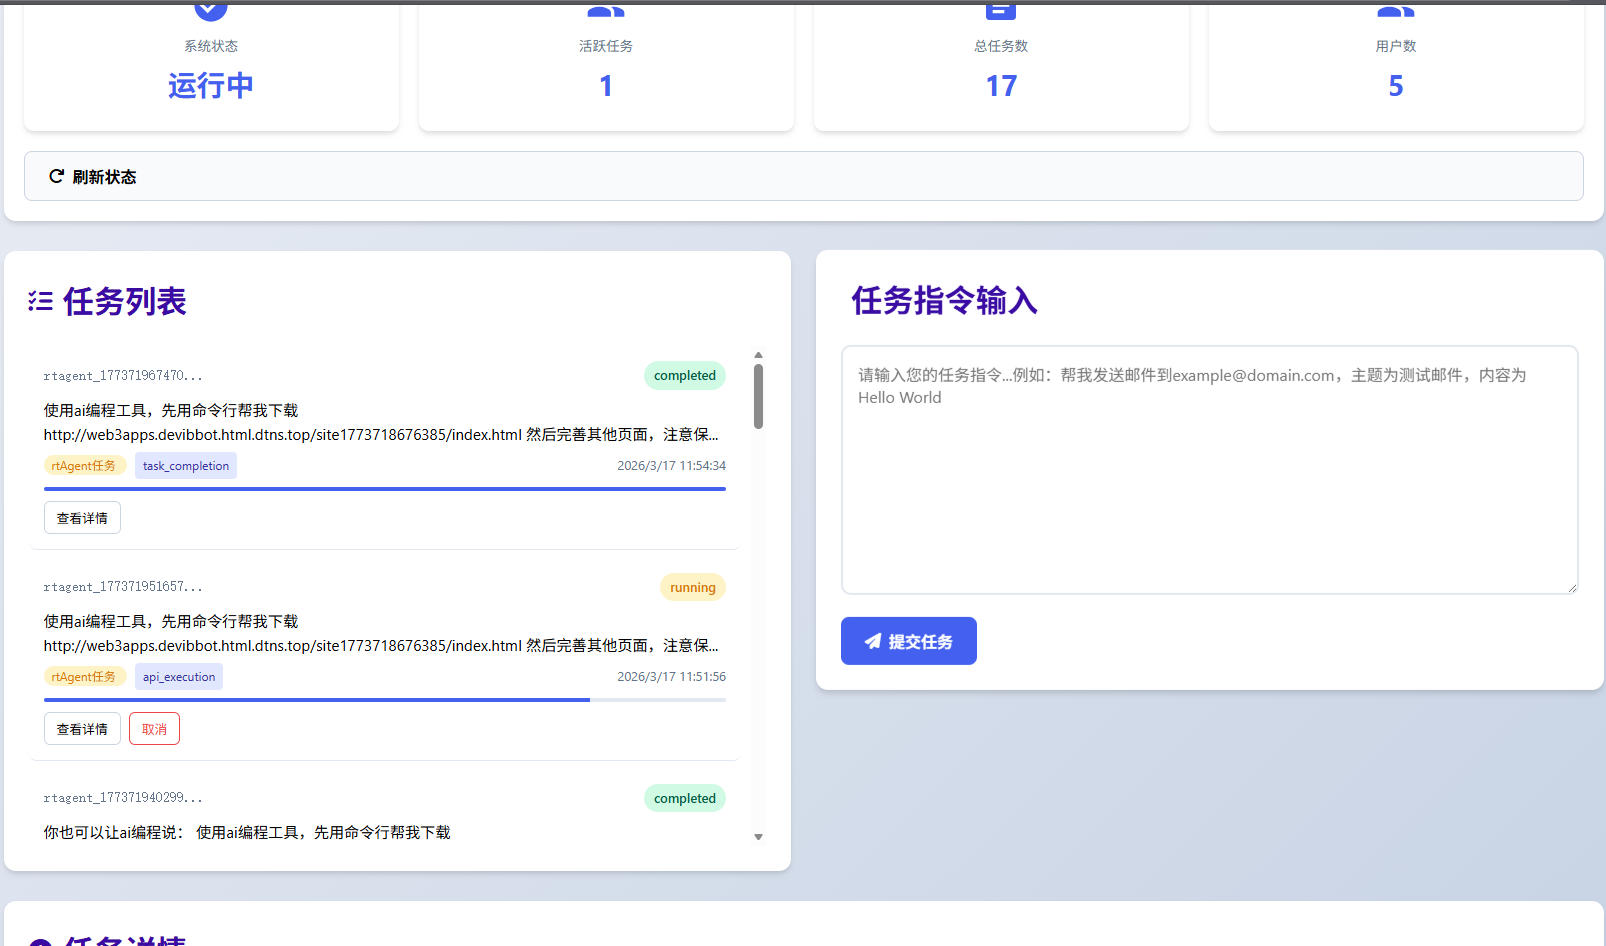Screen dimensions: 1606x946
Task: Click the 用户数 users icon
Action: pos(1395,8)
